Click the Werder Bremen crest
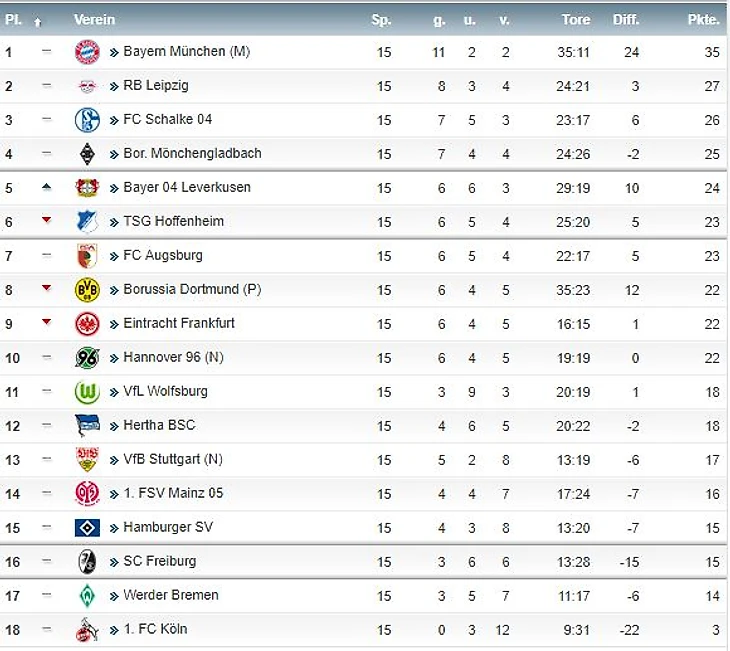This screenshot has width=730, height=651. [x=88, y=596]
